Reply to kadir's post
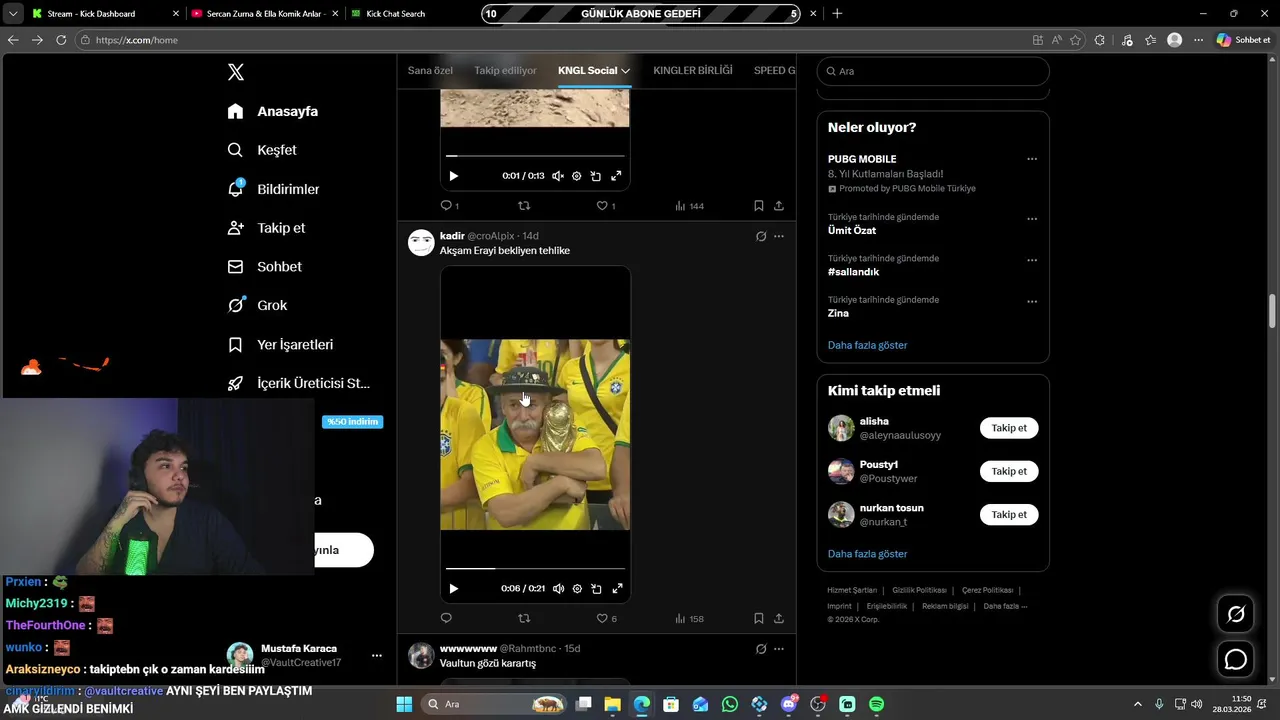The image size is (1280, 720). (x=446, y=618)
